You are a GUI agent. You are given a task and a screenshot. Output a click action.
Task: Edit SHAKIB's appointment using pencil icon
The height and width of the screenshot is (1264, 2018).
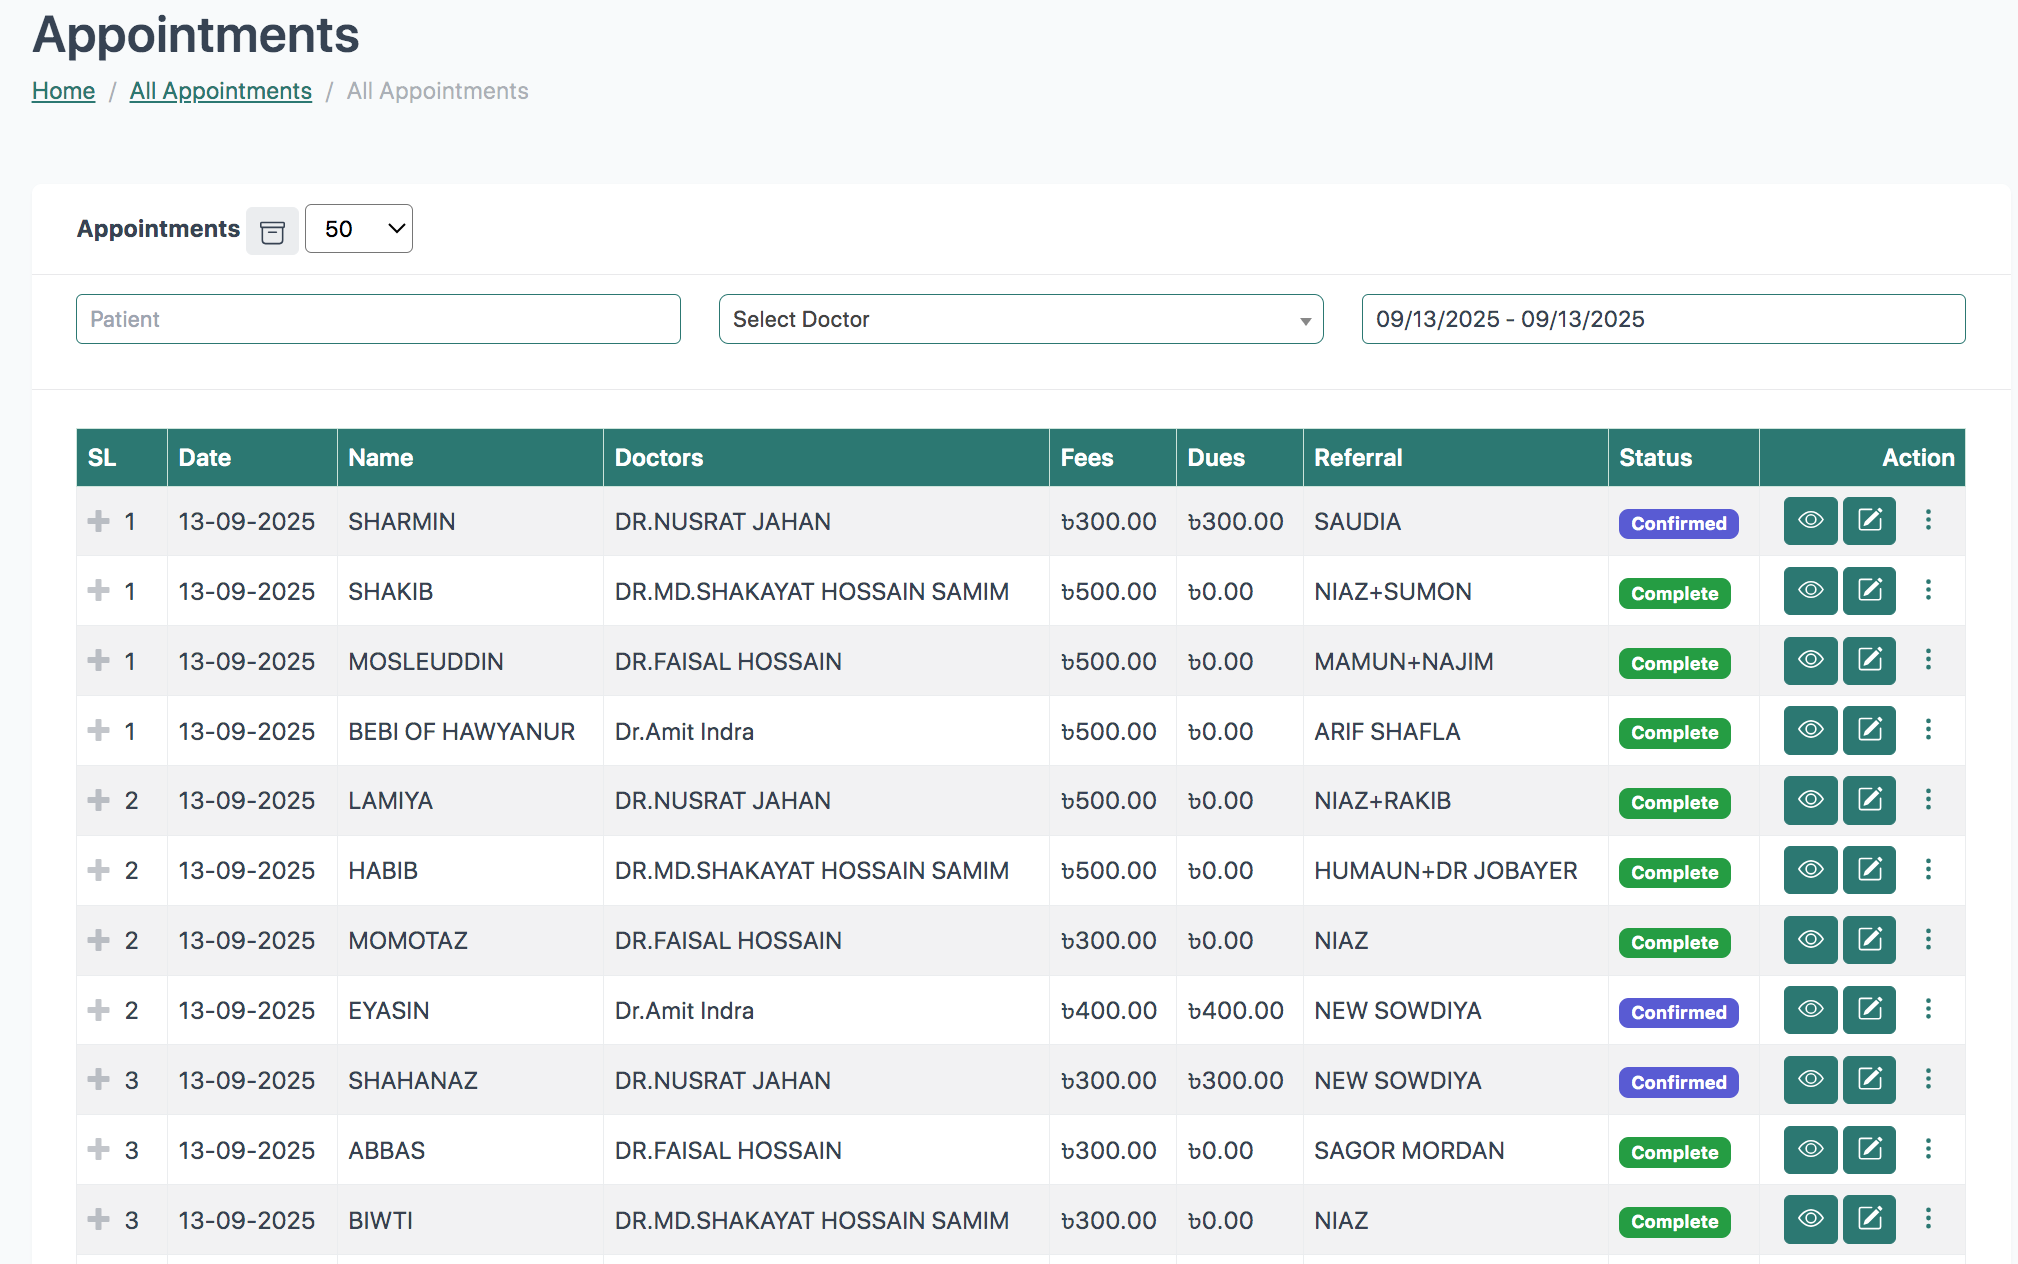(x=1869, y=591)
